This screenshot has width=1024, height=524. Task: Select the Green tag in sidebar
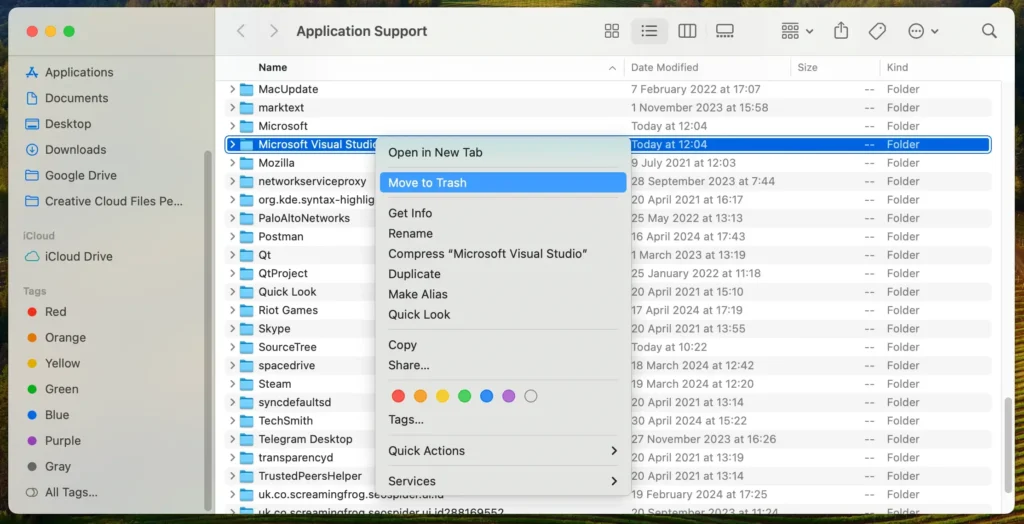[x=52, y=389]
